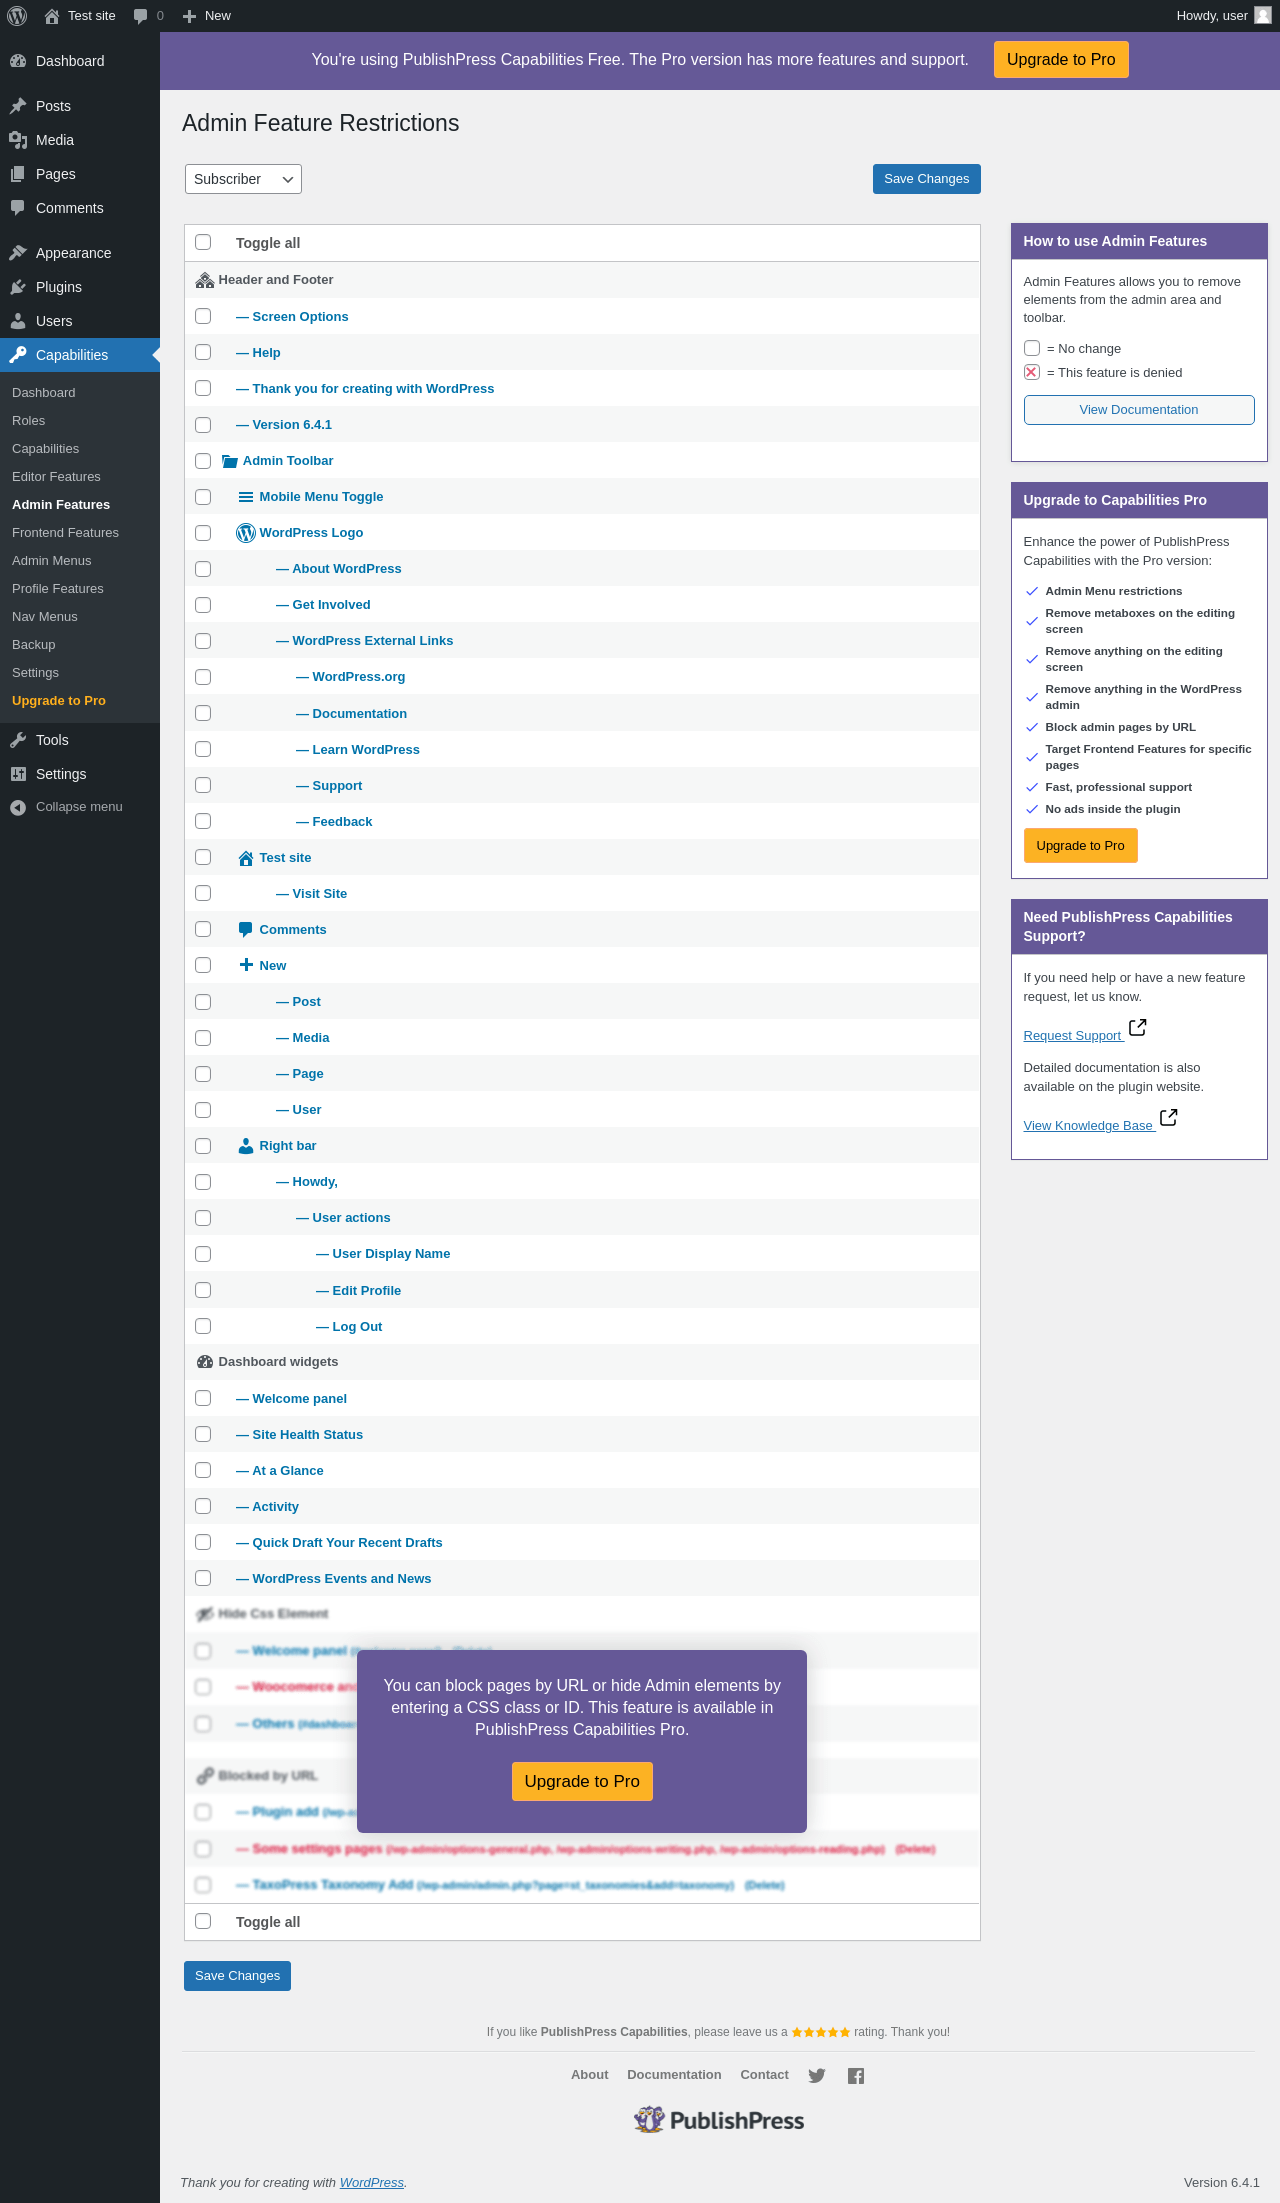Screen dimensions: 1280x2203
Task: Toggle the Screen Options checkbox
Action: 203,316
